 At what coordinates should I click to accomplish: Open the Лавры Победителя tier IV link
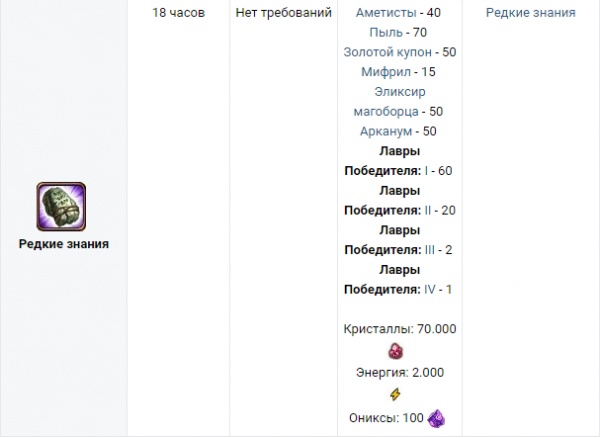(x=429, y=289)
